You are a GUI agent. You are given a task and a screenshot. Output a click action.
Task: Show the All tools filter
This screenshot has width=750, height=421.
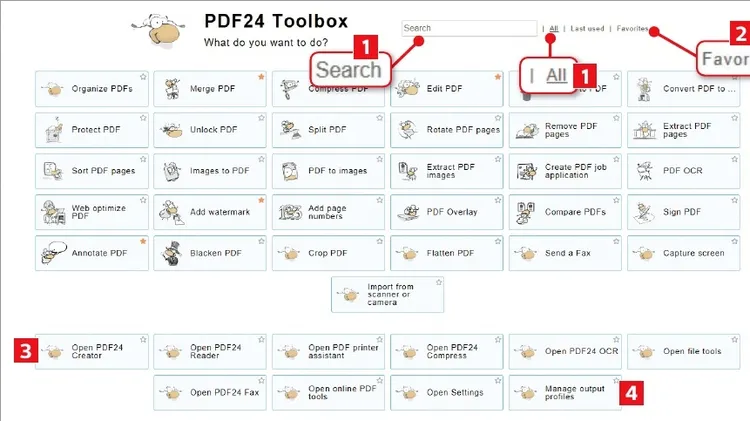pyautogui.click(x=553, y=29)
